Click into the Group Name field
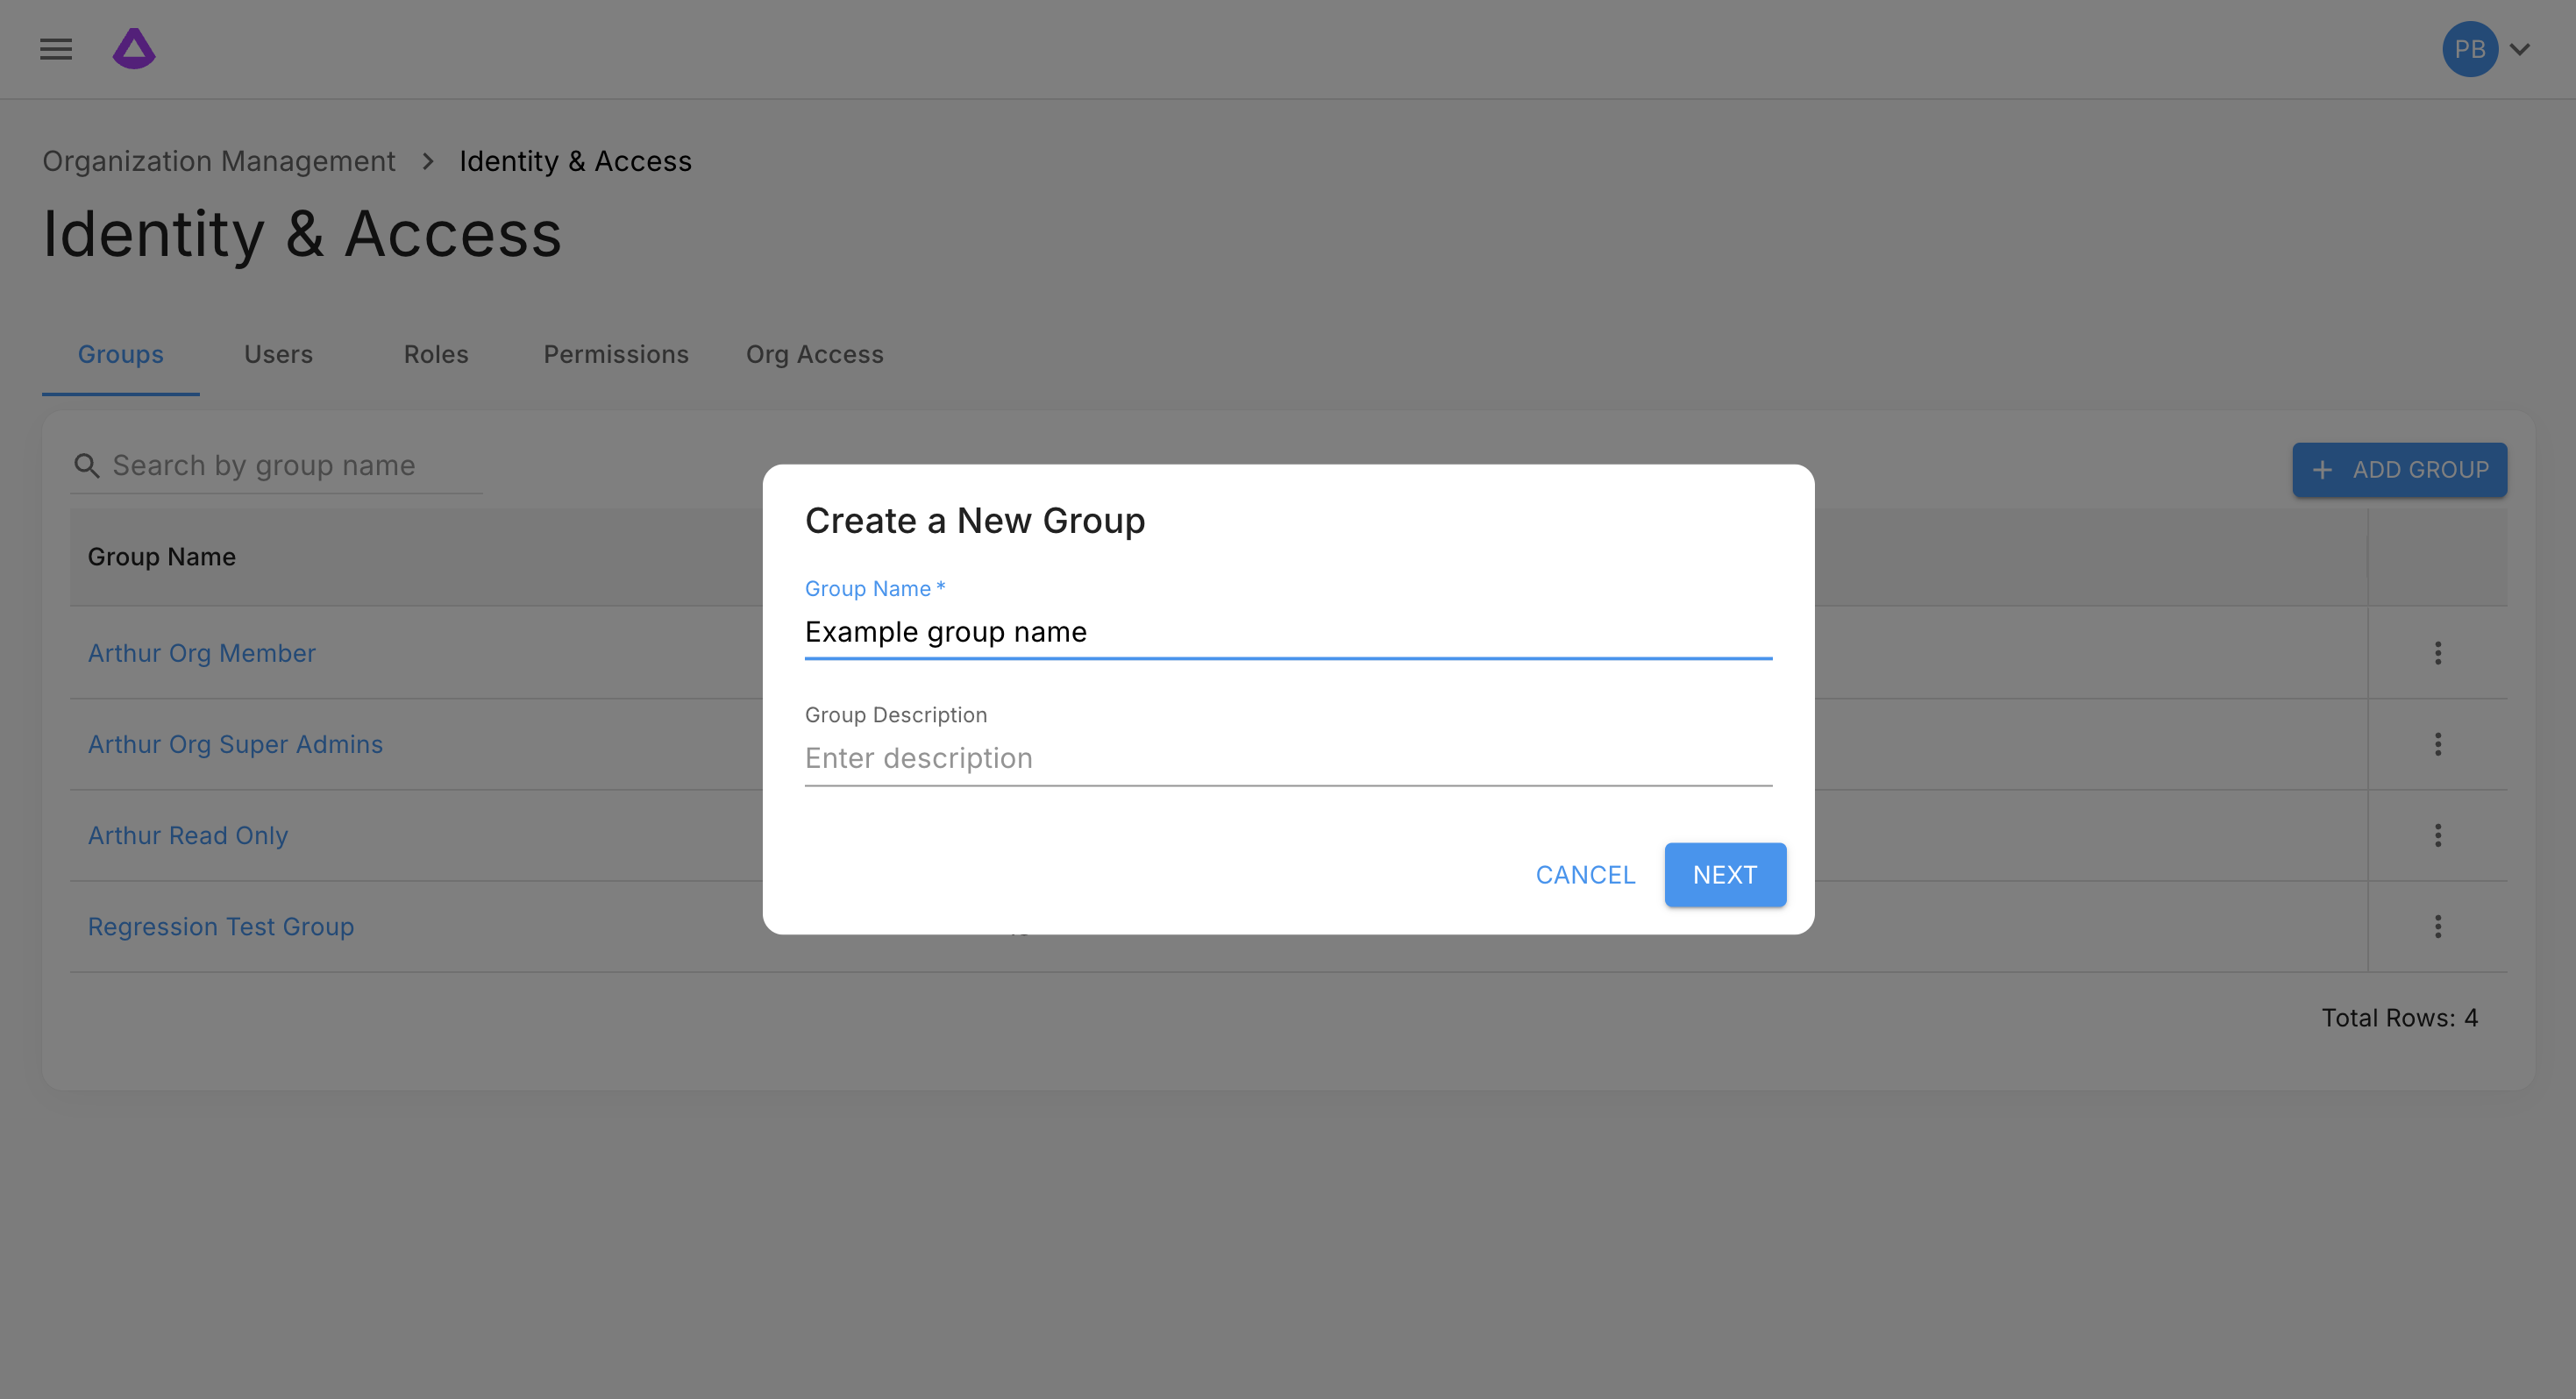Screen dimensions: 2576x1399 coord(1287,632)
